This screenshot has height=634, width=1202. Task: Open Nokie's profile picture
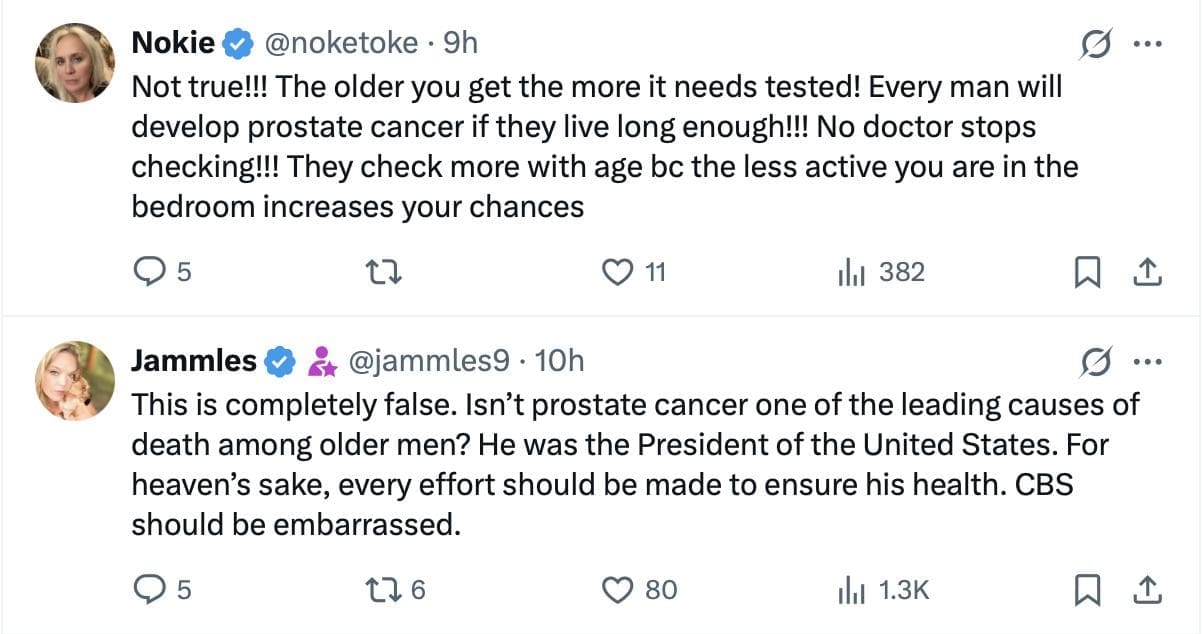click(75, 62)
